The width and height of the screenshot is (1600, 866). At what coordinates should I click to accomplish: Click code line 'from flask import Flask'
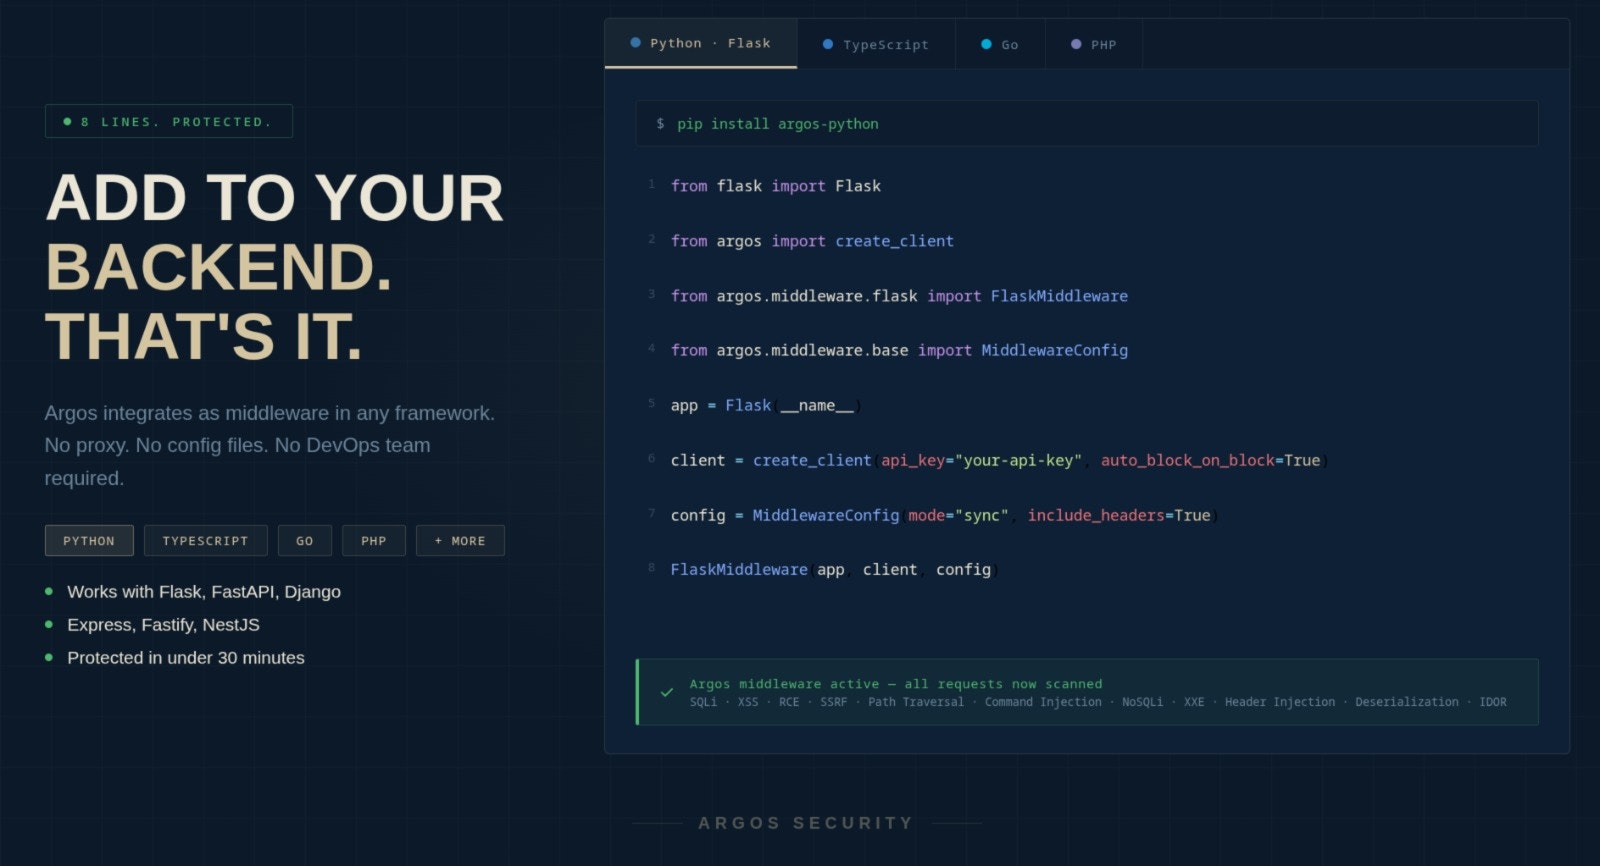[x=776, y=186]
